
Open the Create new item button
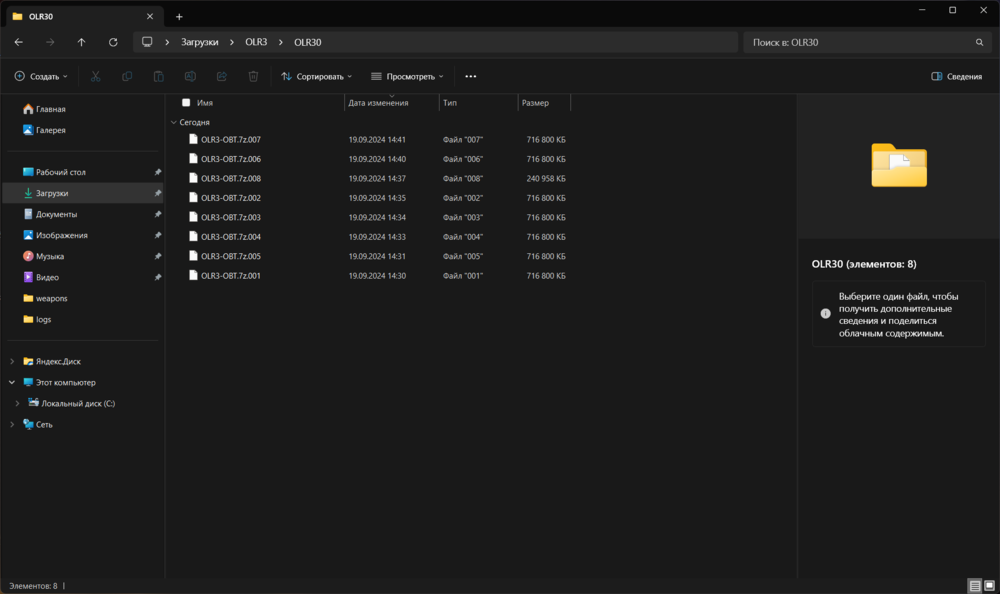click(41, 76)
